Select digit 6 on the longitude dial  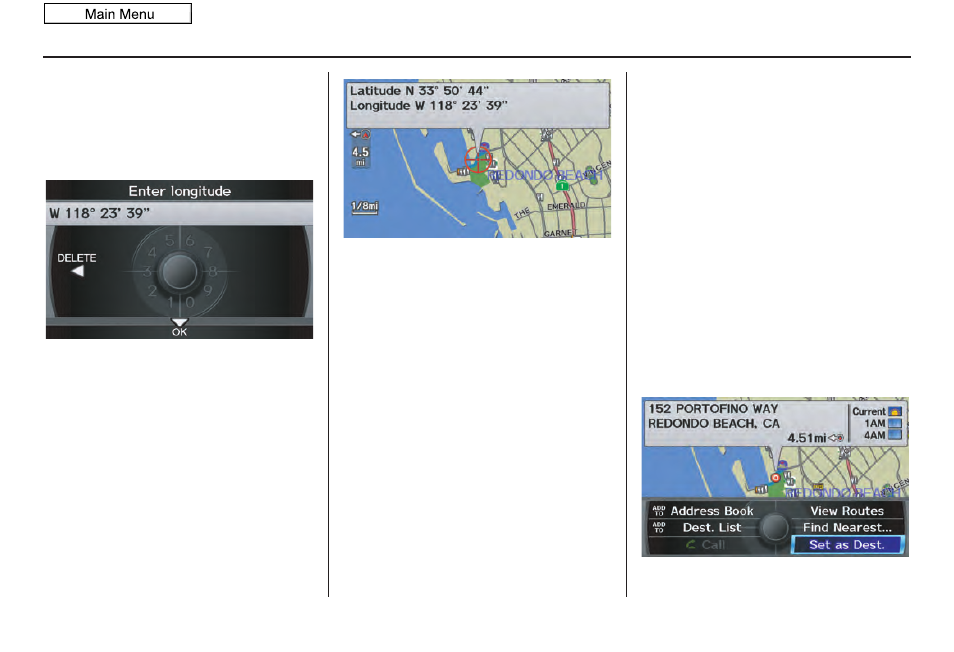click(x=190, y=241)
